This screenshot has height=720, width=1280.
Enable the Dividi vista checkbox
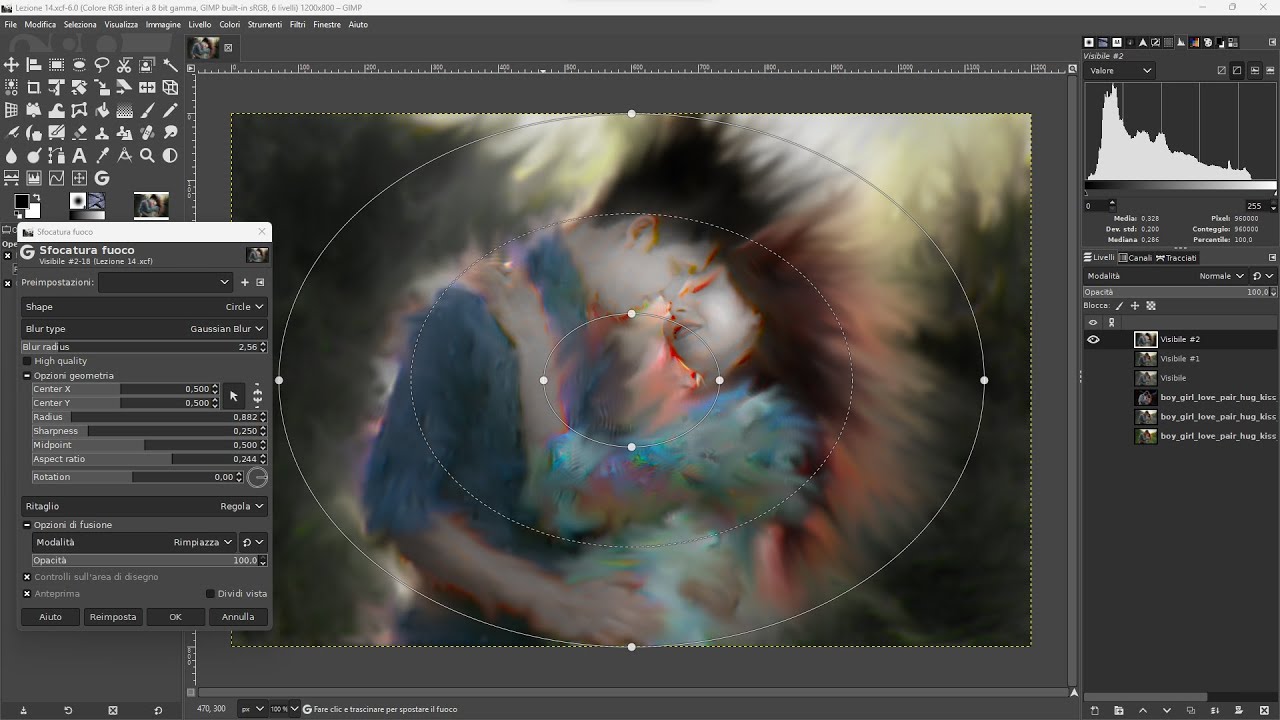(210, 594)
